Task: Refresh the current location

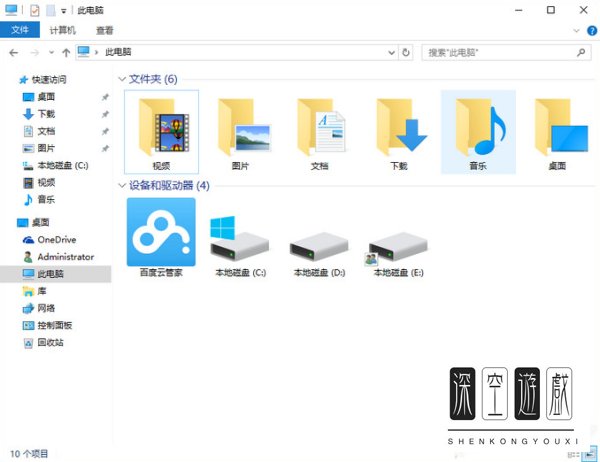Action: pyautogui.click(x=406, y=52)
